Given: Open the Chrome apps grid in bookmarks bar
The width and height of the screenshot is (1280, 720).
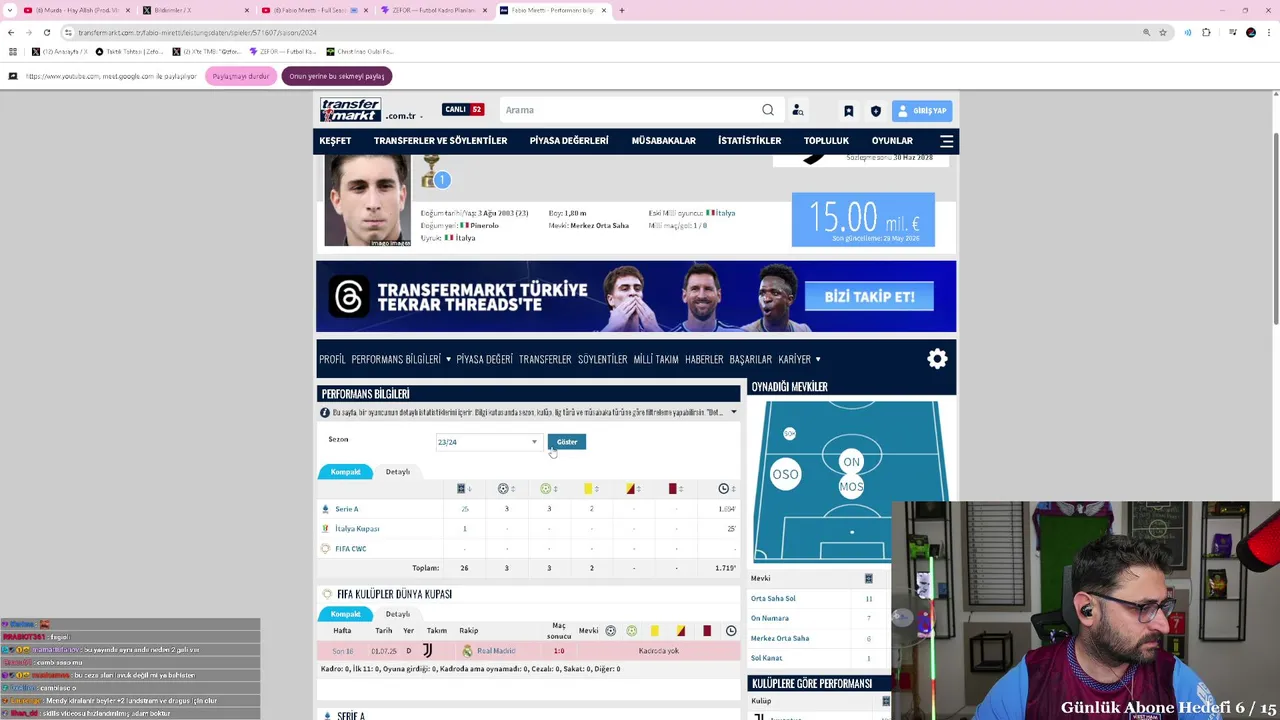Looking at the screenshot, I should point(13,51).
